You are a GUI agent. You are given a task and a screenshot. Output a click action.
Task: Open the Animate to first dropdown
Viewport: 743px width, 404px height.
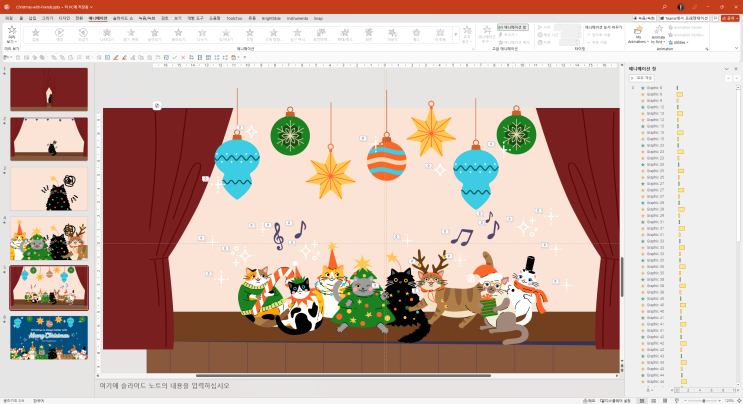tap(658, 35)
